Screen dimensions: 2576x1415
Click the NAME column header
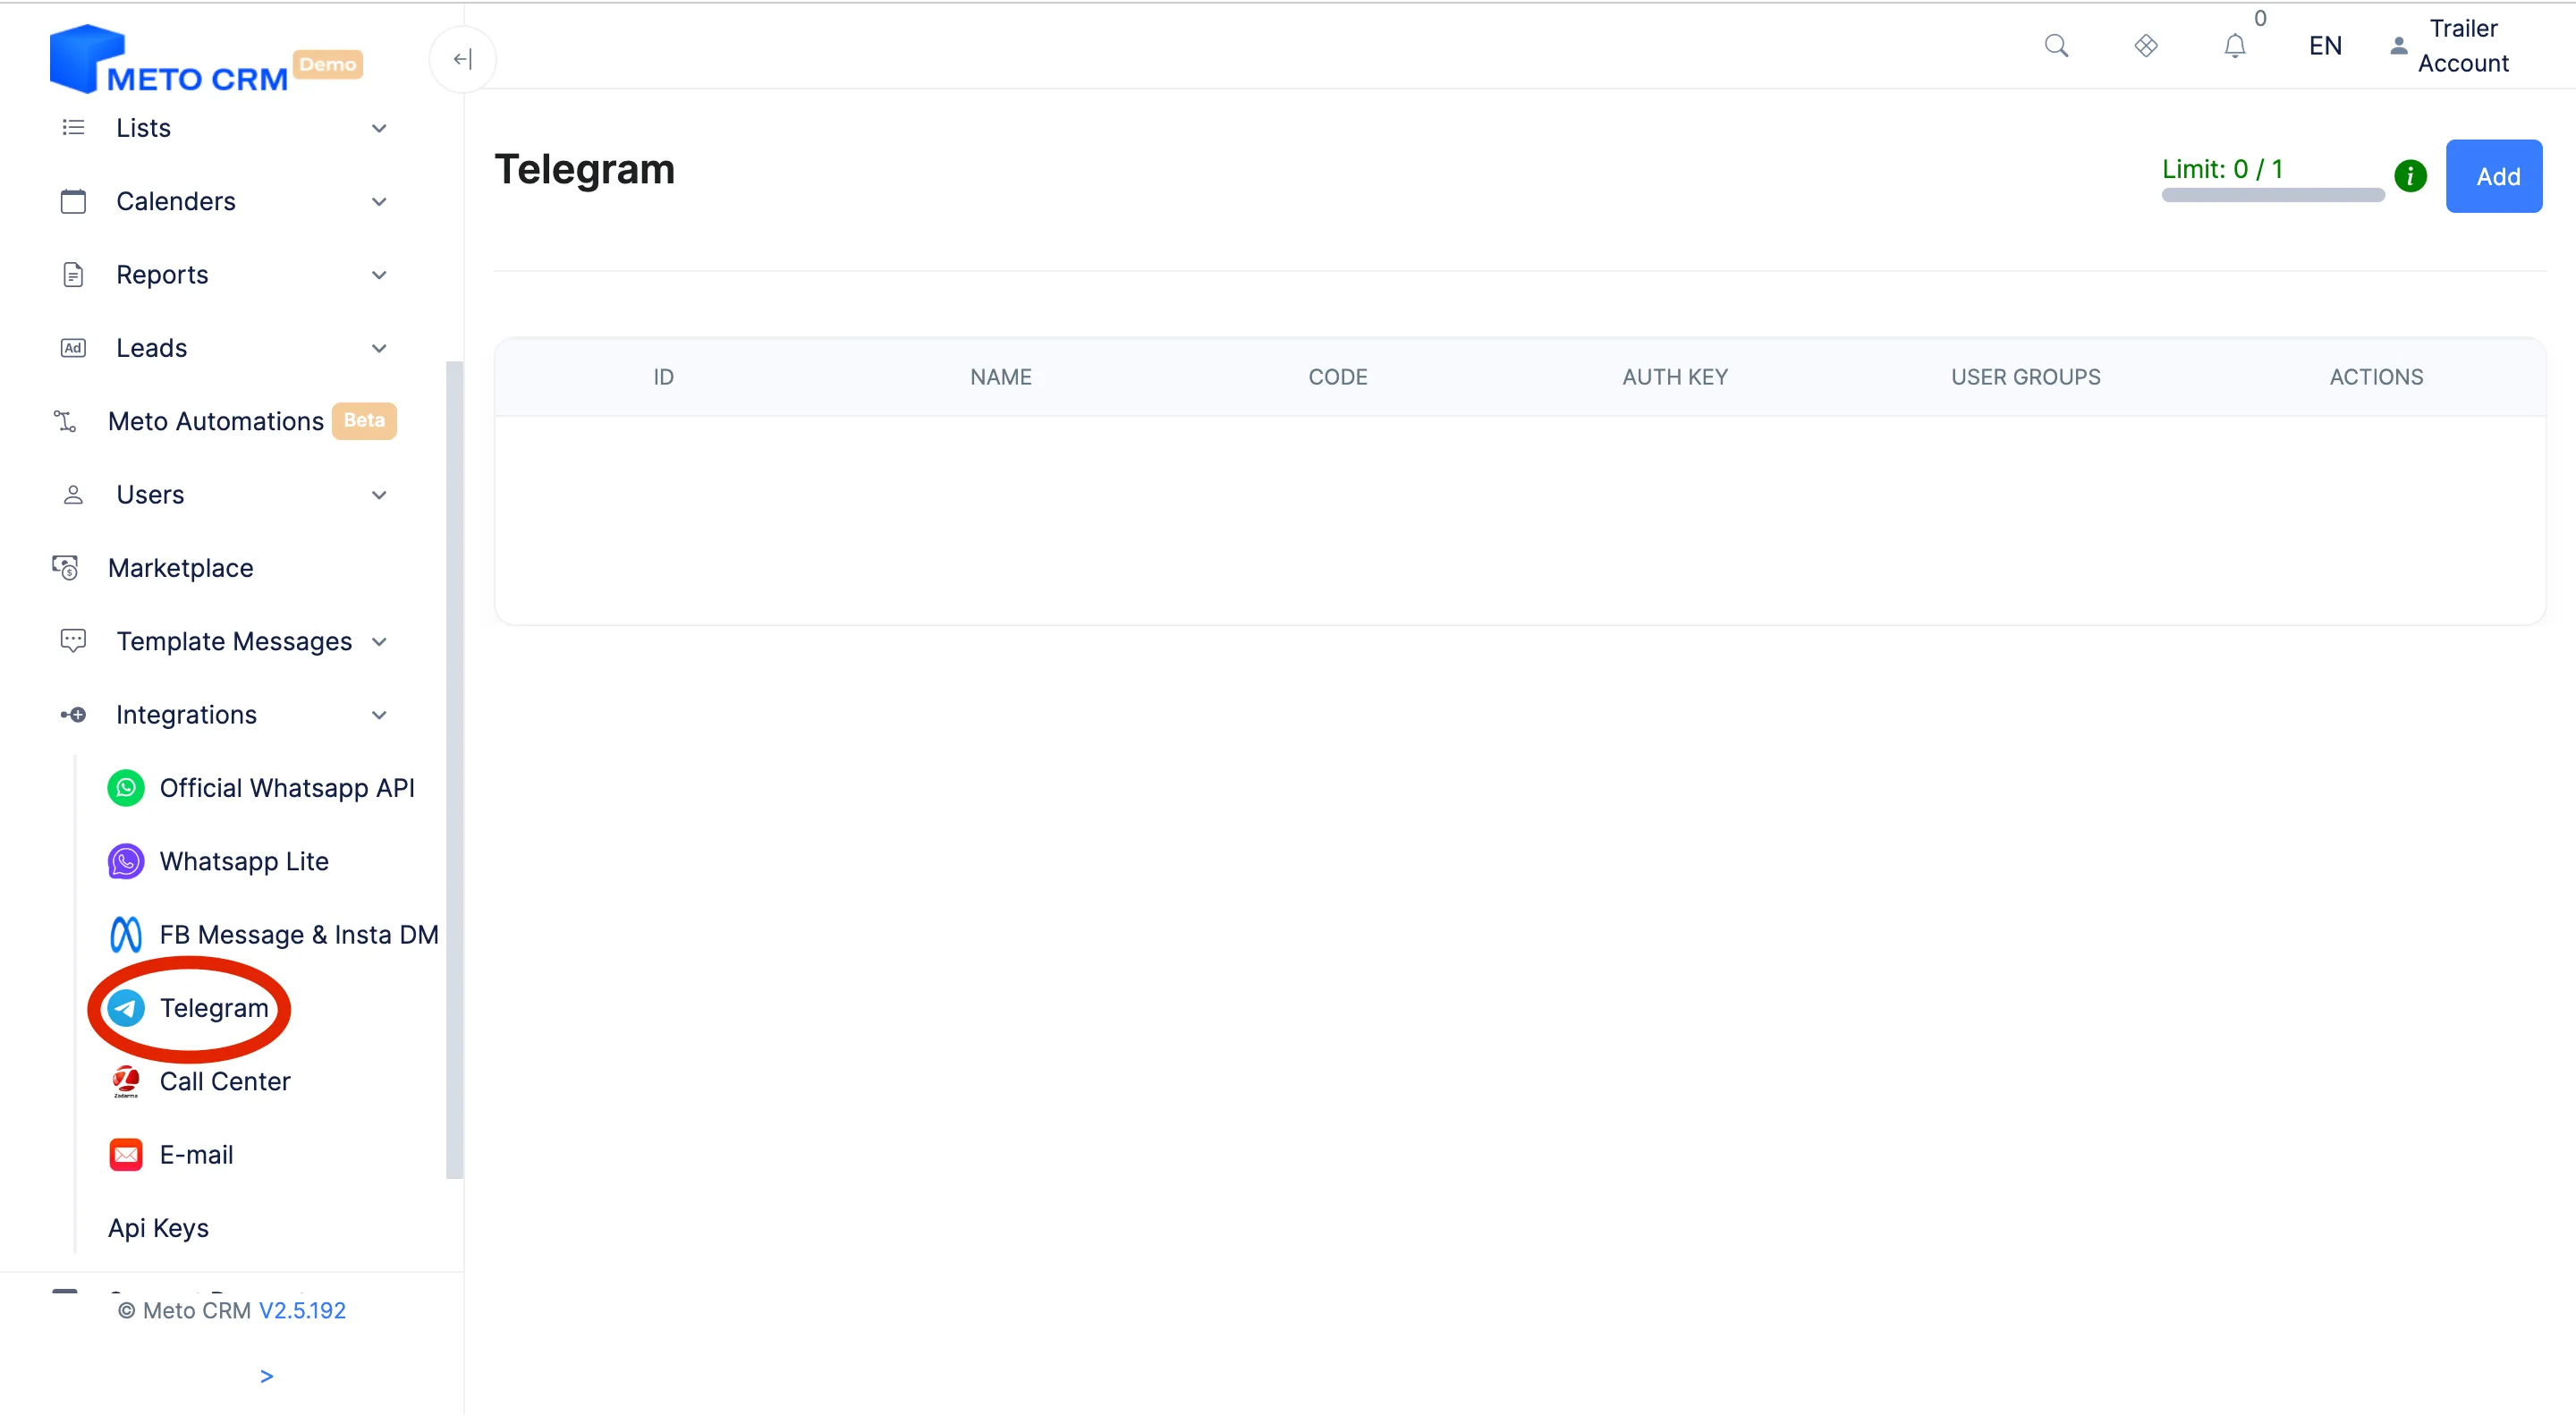coord(1001,377)
